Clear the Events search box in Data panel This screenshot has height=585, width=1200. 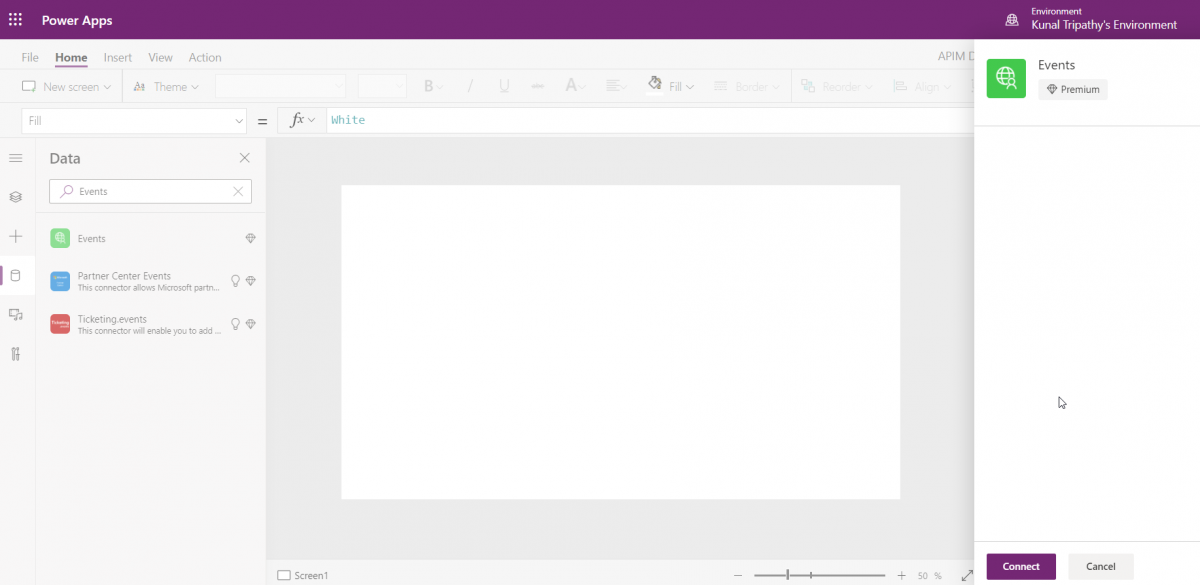(238, 191)
